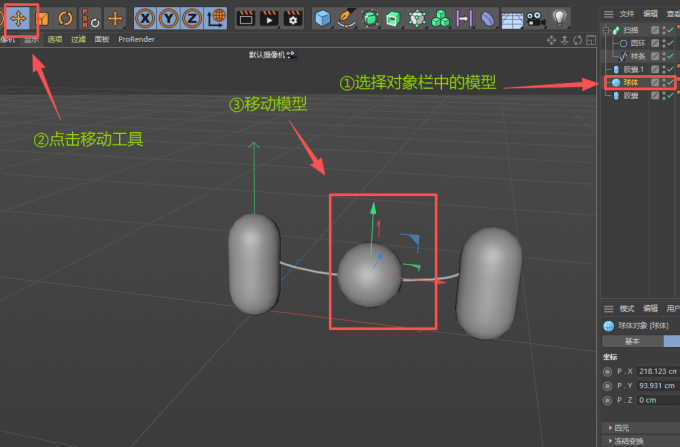Image resolution: width=680 pixels, height=447 pixels.
Task: Open the Edit Render Settings icon
Action: 292,18
